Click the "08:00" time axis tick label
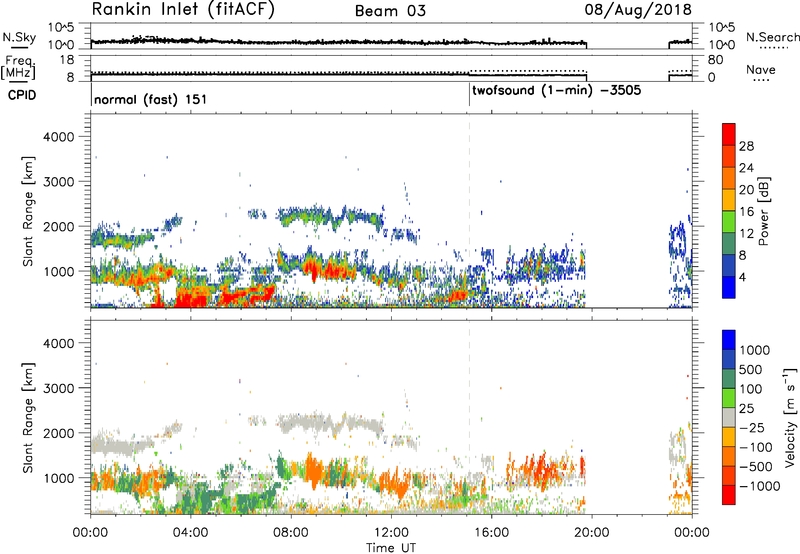The width and height of the screenshot is (800, 554). coord(291,532)
